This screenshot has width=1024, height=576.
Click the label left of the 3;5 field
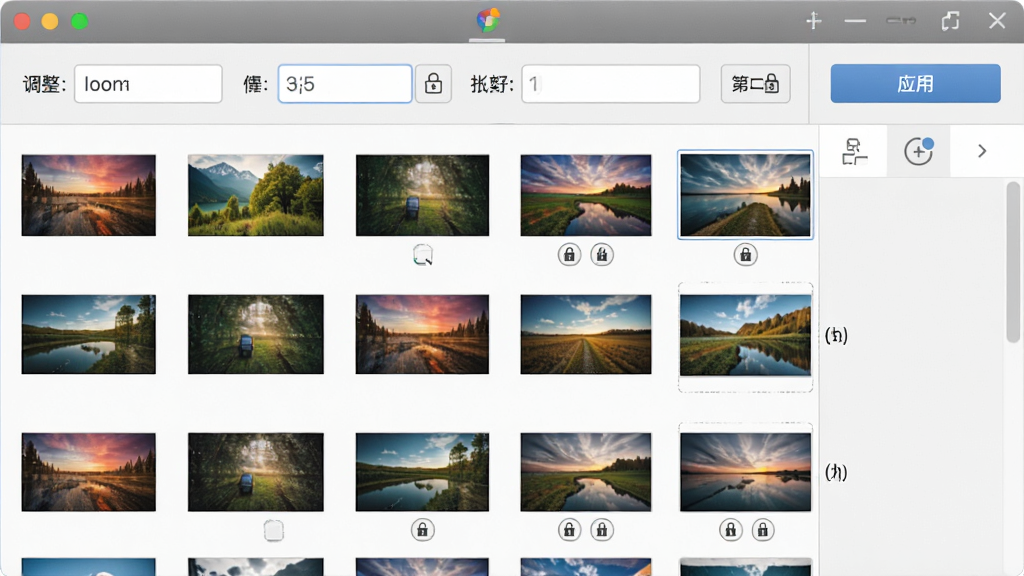[x=255, y=84]
